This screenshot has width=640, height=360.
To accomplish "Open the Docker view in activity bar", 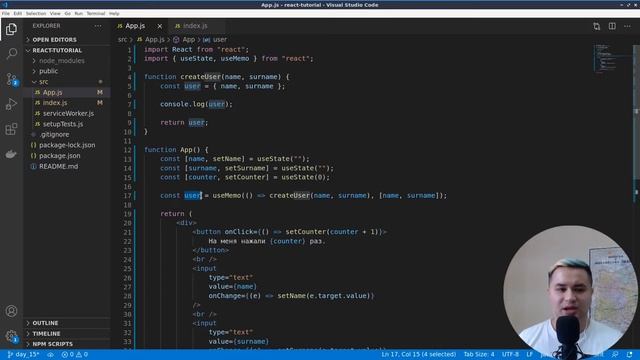I will (11, 154).
